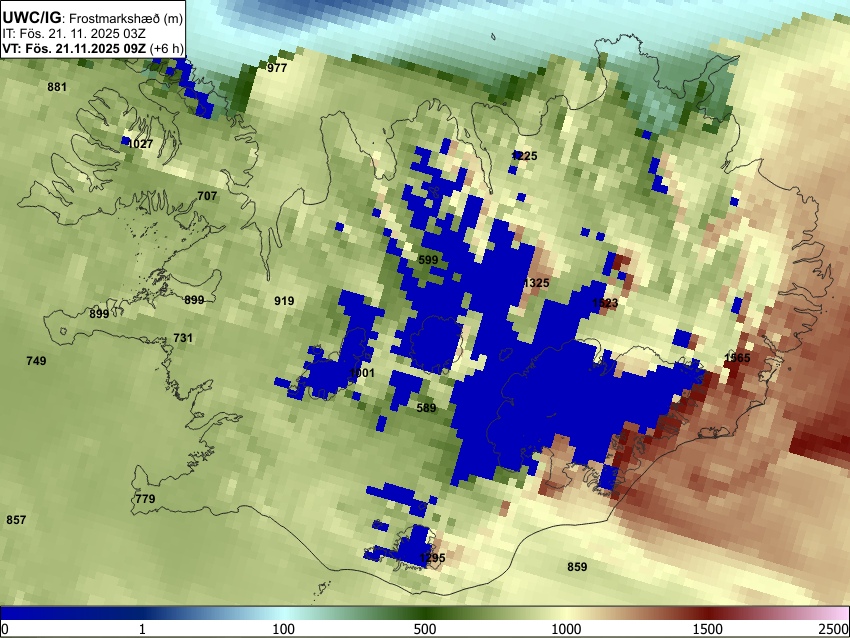Click the legend tick label 2500

(834, 629)
